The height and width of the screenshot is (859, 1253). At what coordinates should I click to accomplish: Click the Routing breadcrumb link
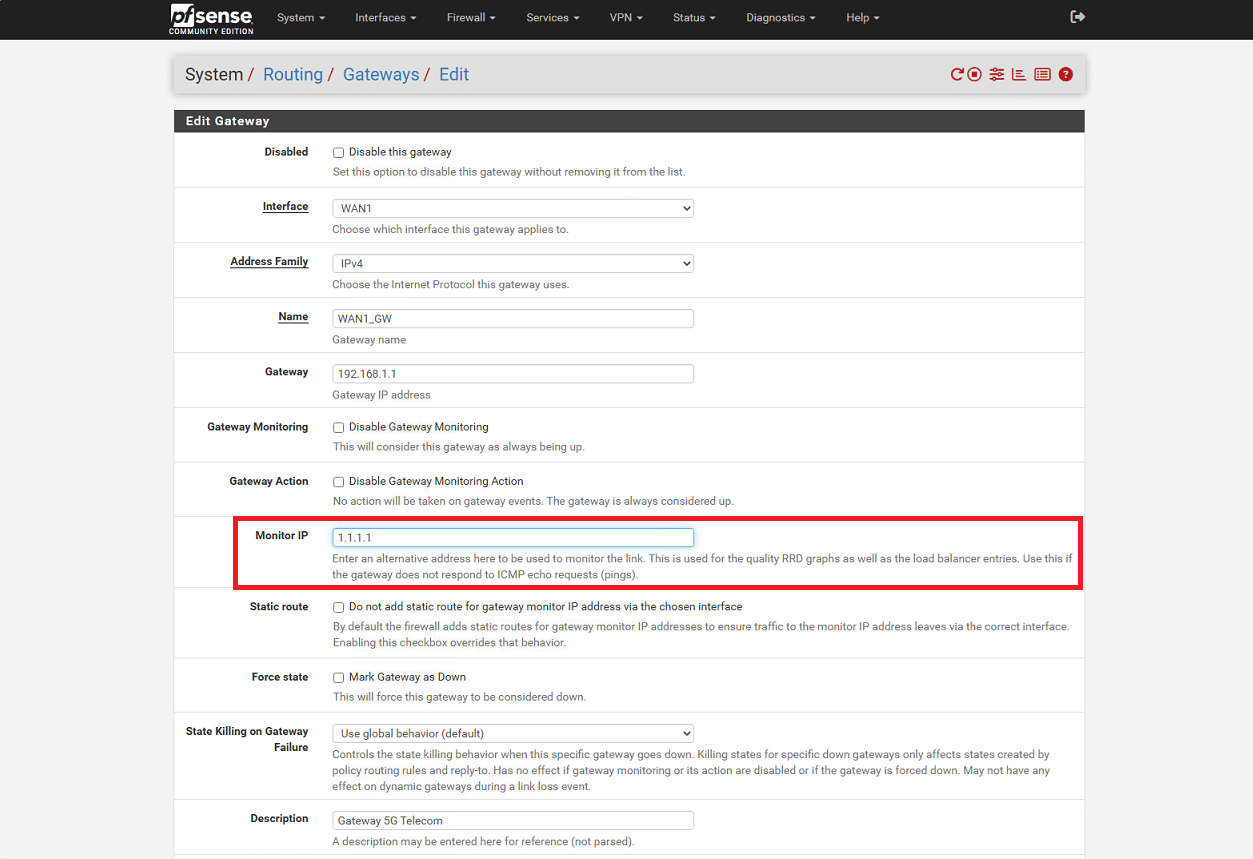click(x=292, y=75)
